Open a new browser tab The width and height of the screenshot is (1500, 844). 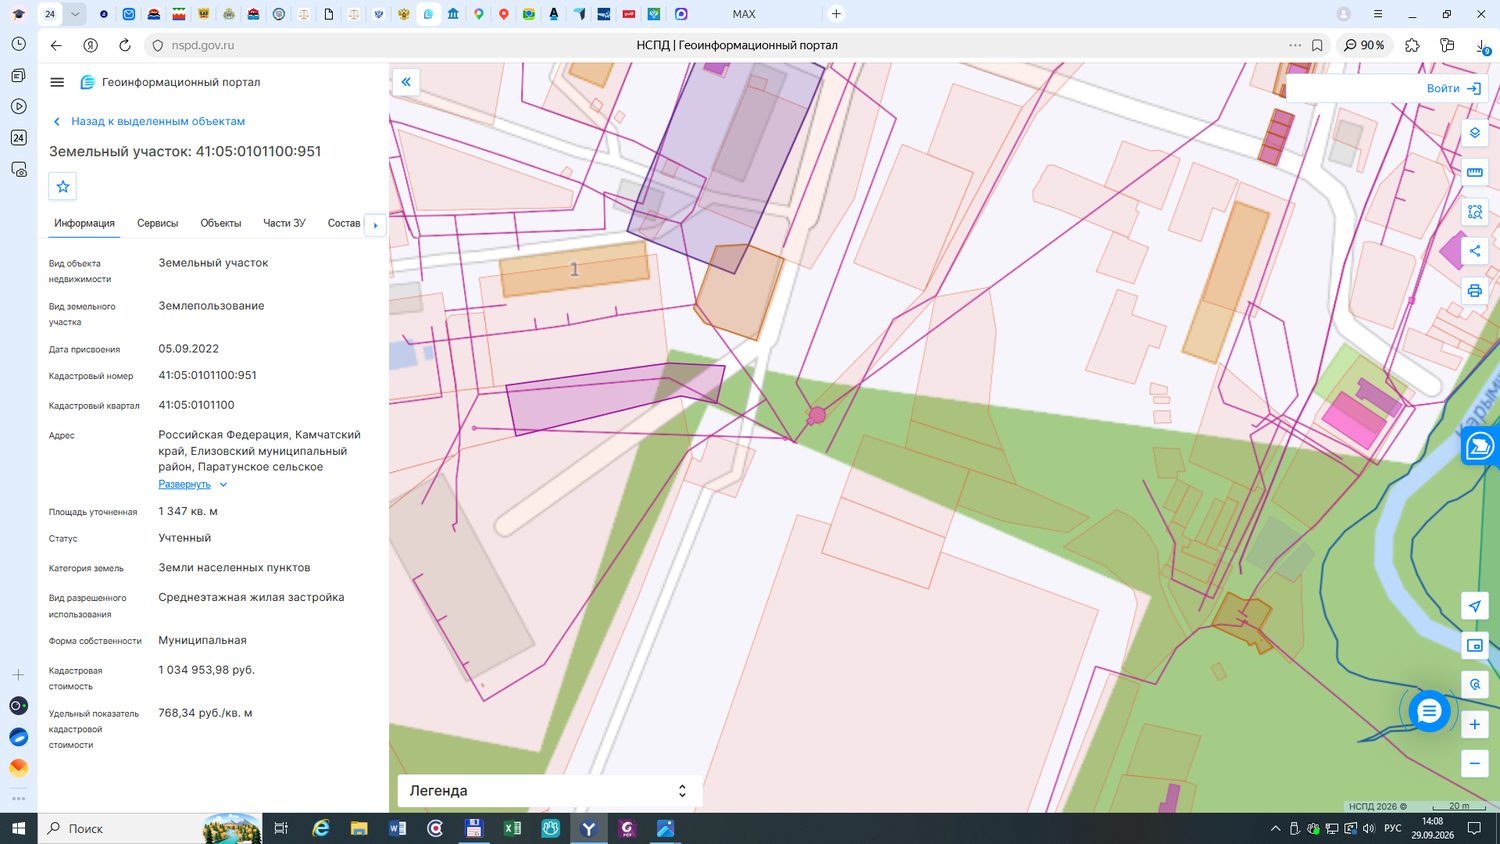[836, 14]
